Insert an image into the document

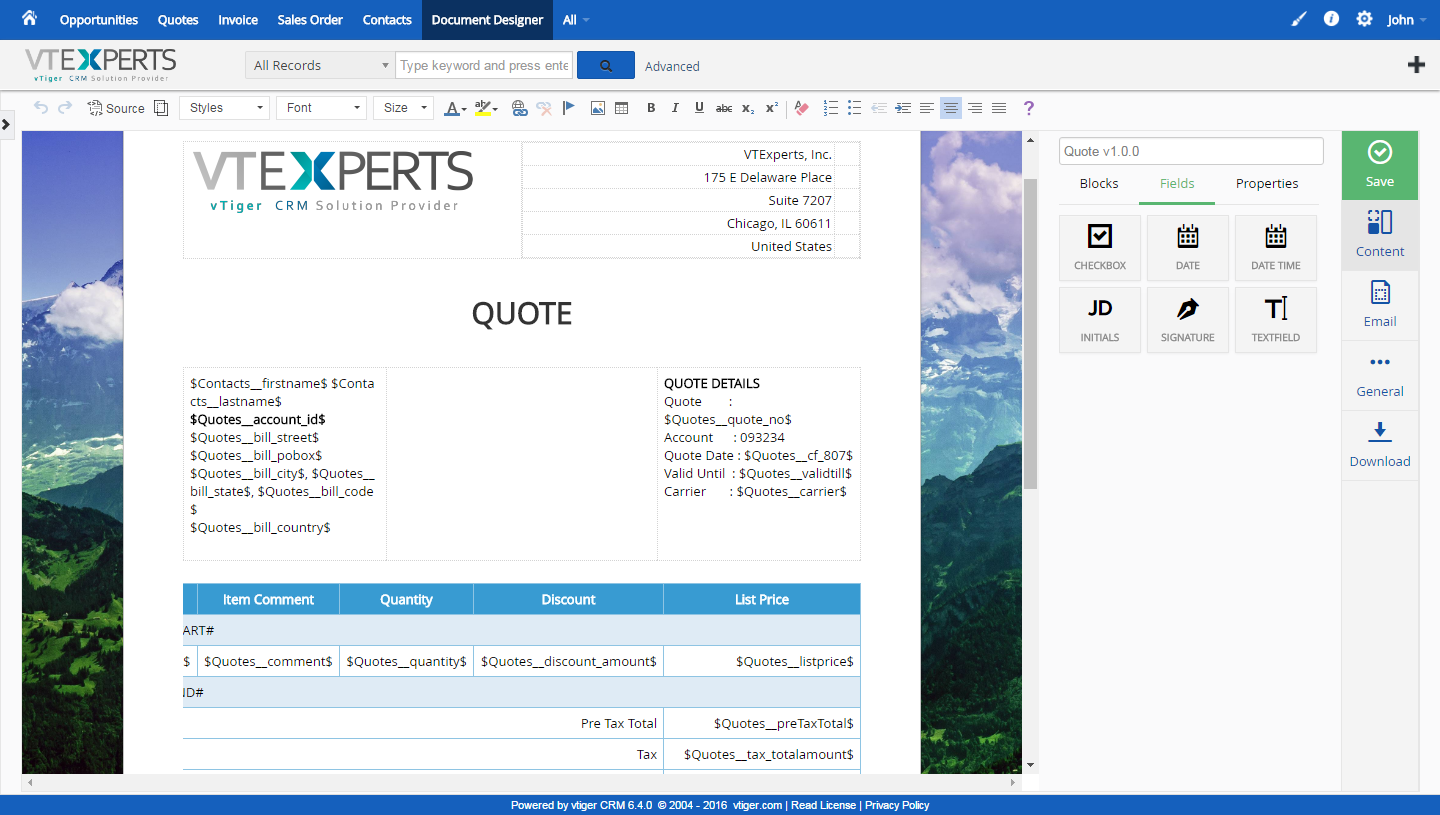(x=597, y=108)
